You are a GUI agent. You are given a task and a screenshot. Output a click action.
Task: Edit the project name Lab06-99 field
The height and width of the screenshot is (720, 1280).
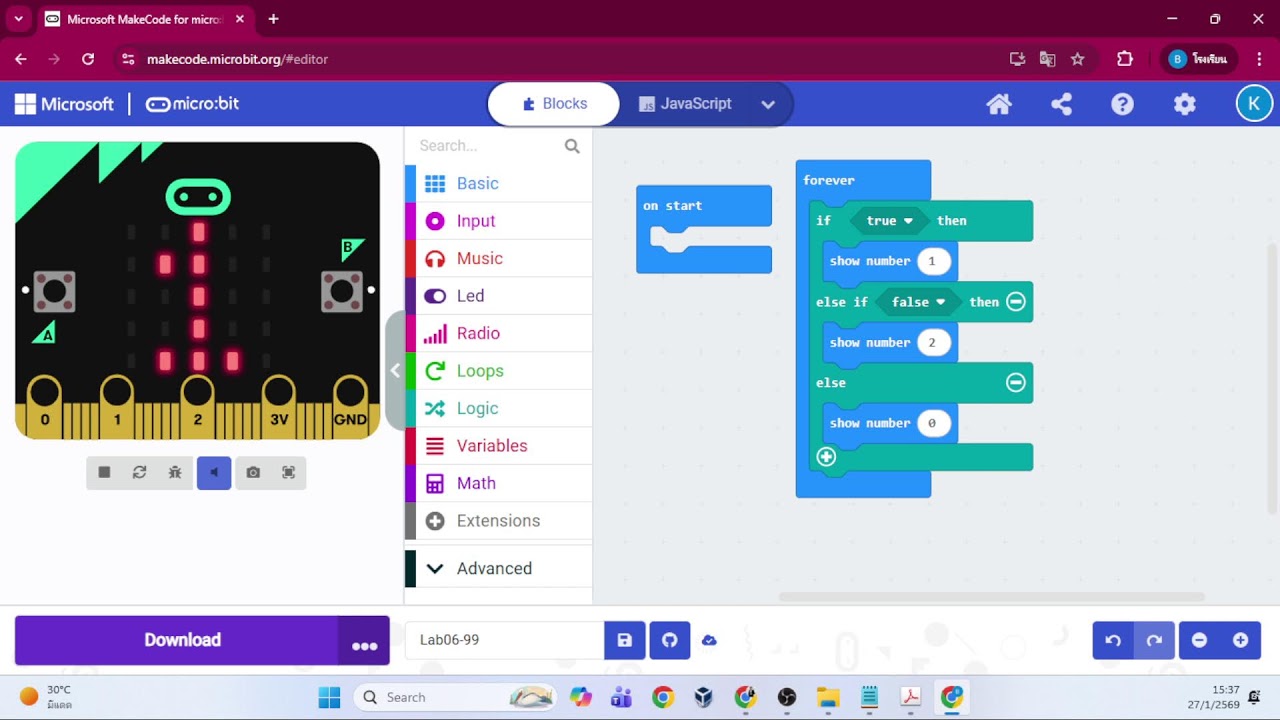[504, 640]
